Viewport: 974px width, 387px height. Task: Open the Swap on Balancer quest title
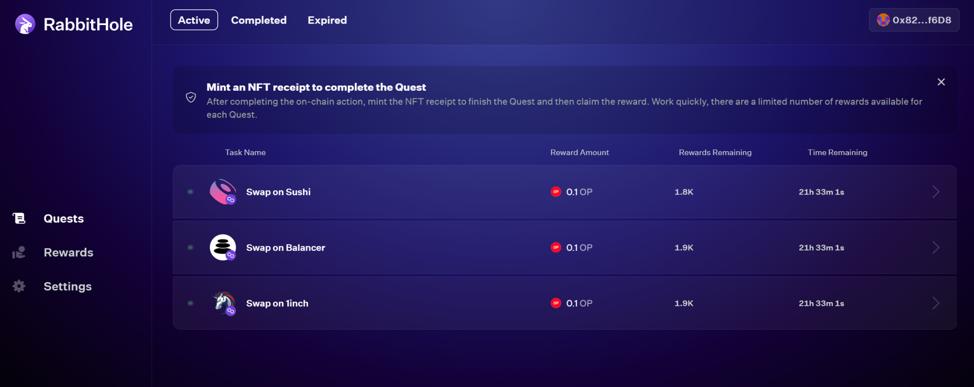coord(285,247)
